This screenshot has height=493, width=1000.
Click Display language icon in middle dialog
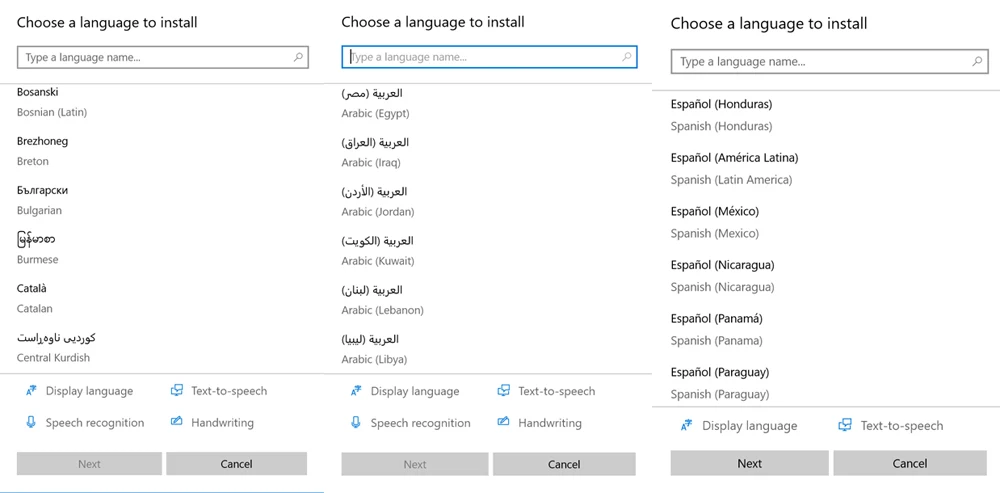(x=357, y=391)
